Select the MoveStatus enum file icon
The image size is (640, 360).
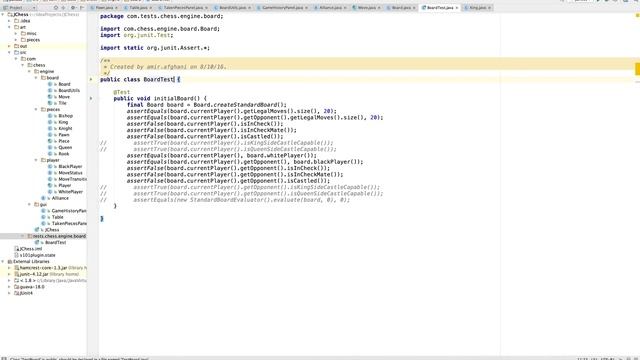point(50,173)
